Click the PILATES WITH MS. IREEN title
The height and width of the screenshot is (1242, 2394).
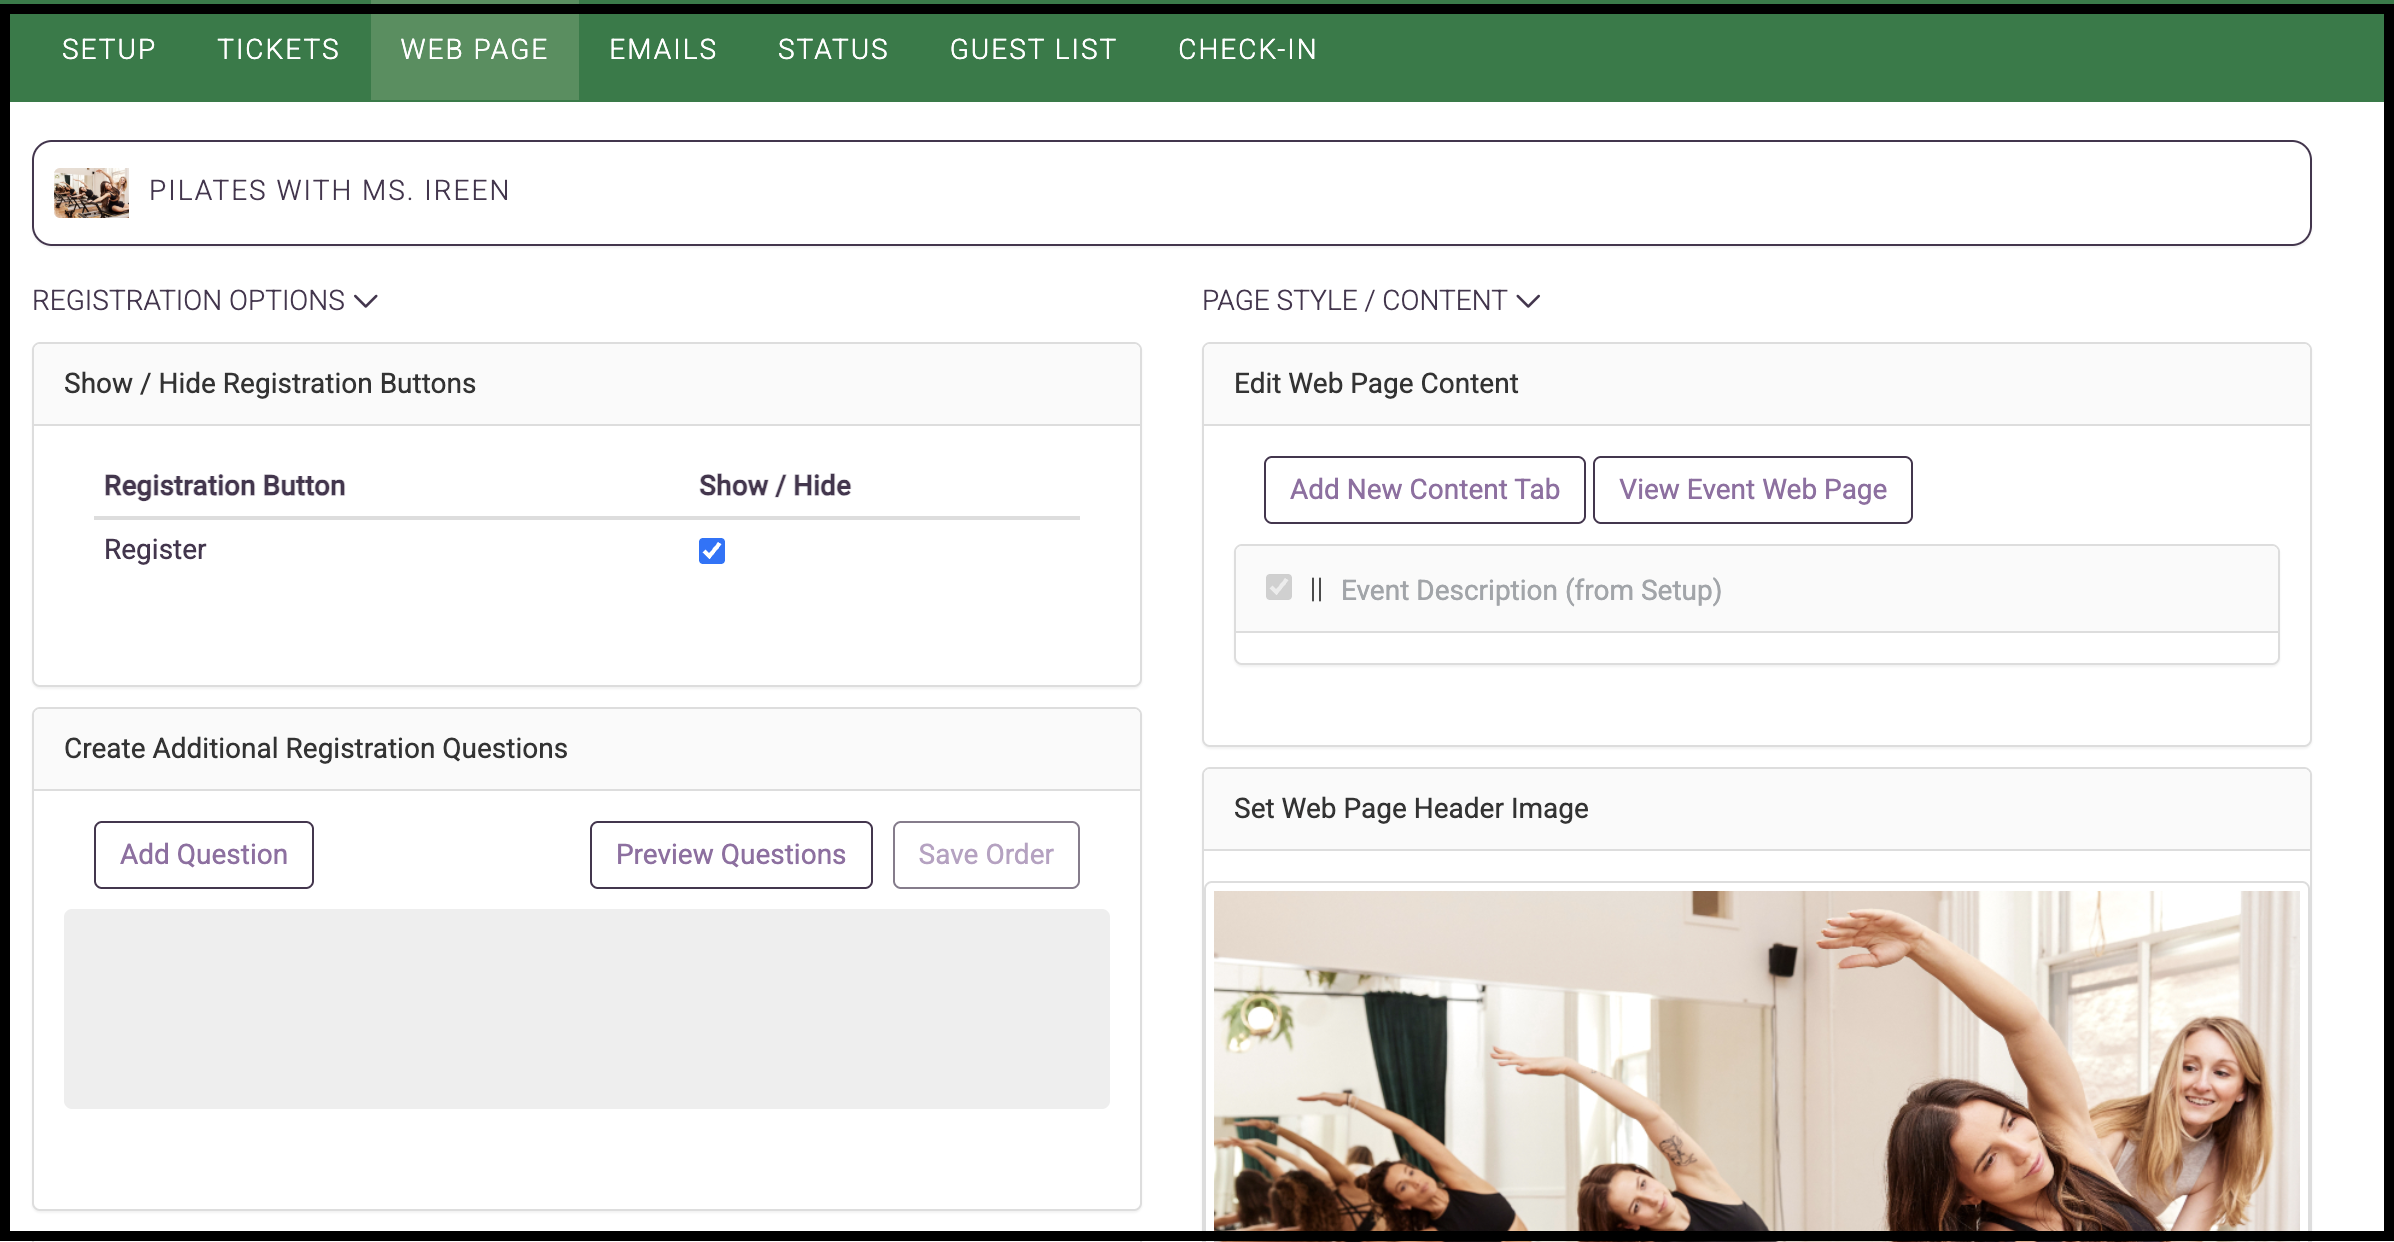point(329,191)
